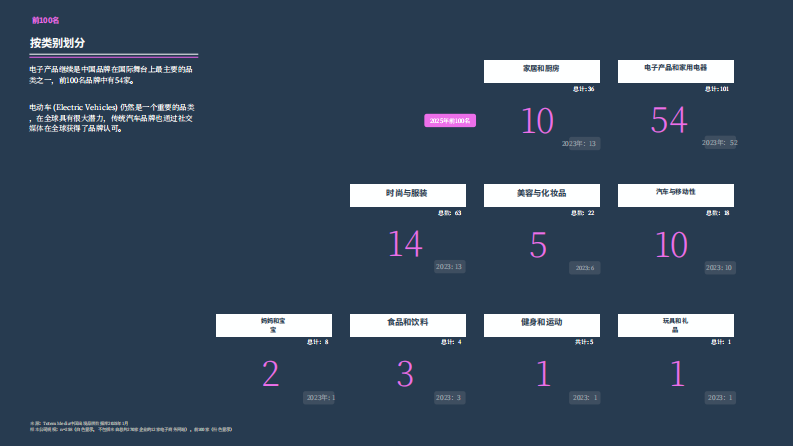Click the large pink number 3
Screen dimensions: 793x446
tap(405, 374)
